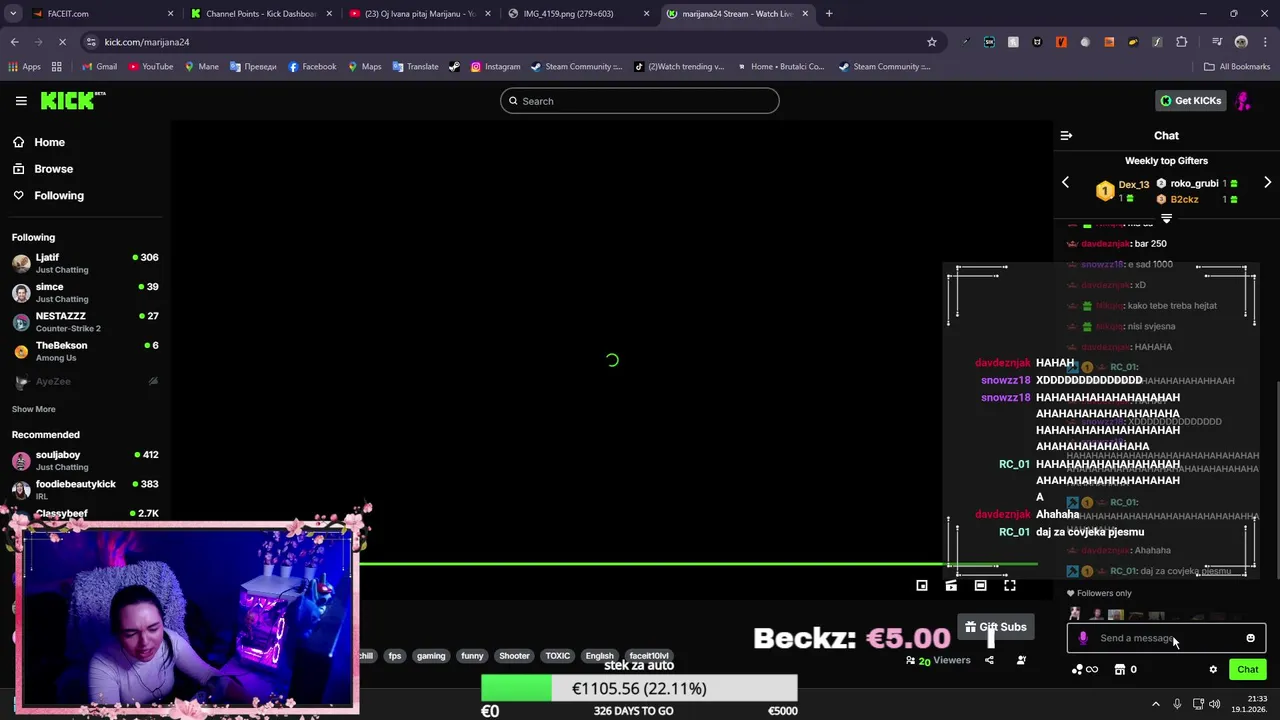Image resolution: width=1280 pixels, height=720 pixels.
Task: Stop loading the page
Action: click(x=62, y=42)
